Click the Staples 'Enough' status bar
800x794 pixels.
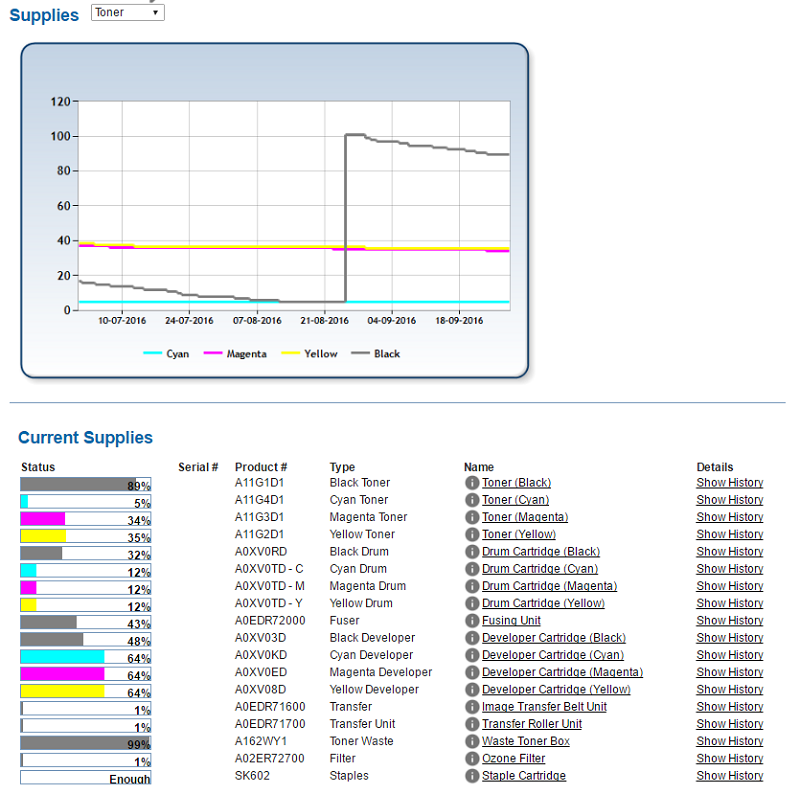pos(86,778)
